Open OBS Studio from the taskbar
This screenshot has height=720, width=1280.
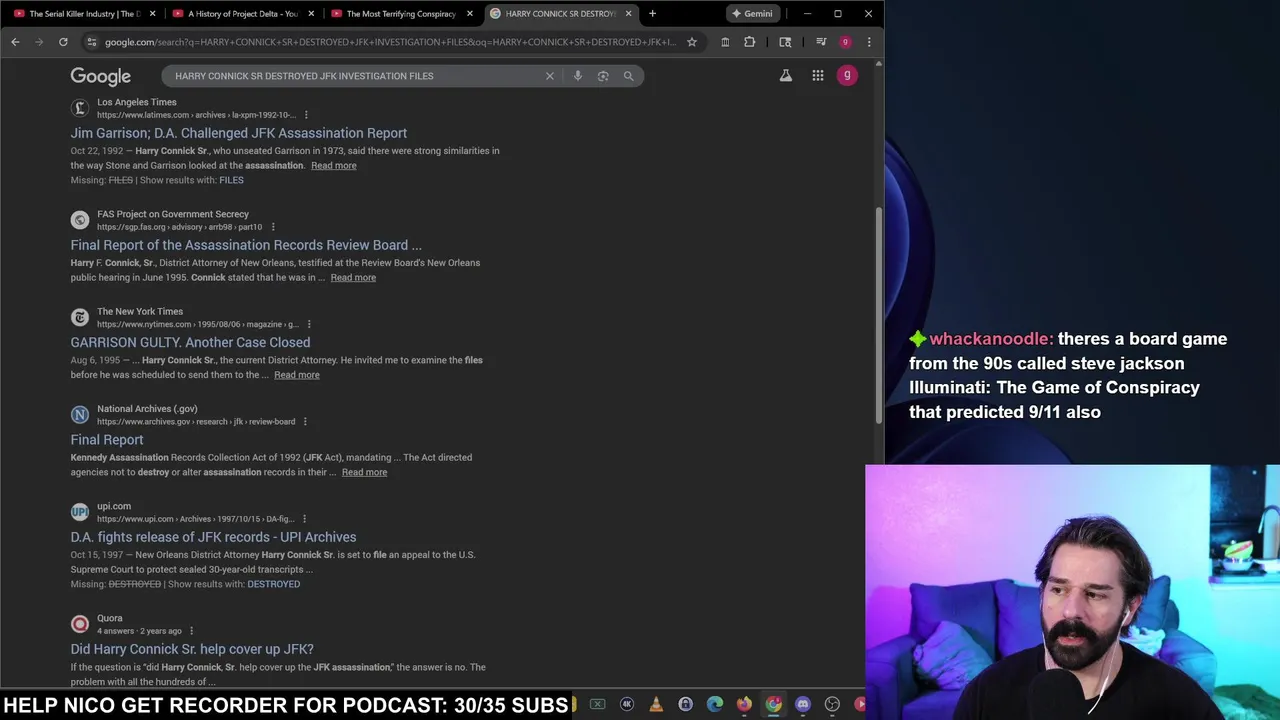pyautogui.click(x=832, y=704)
